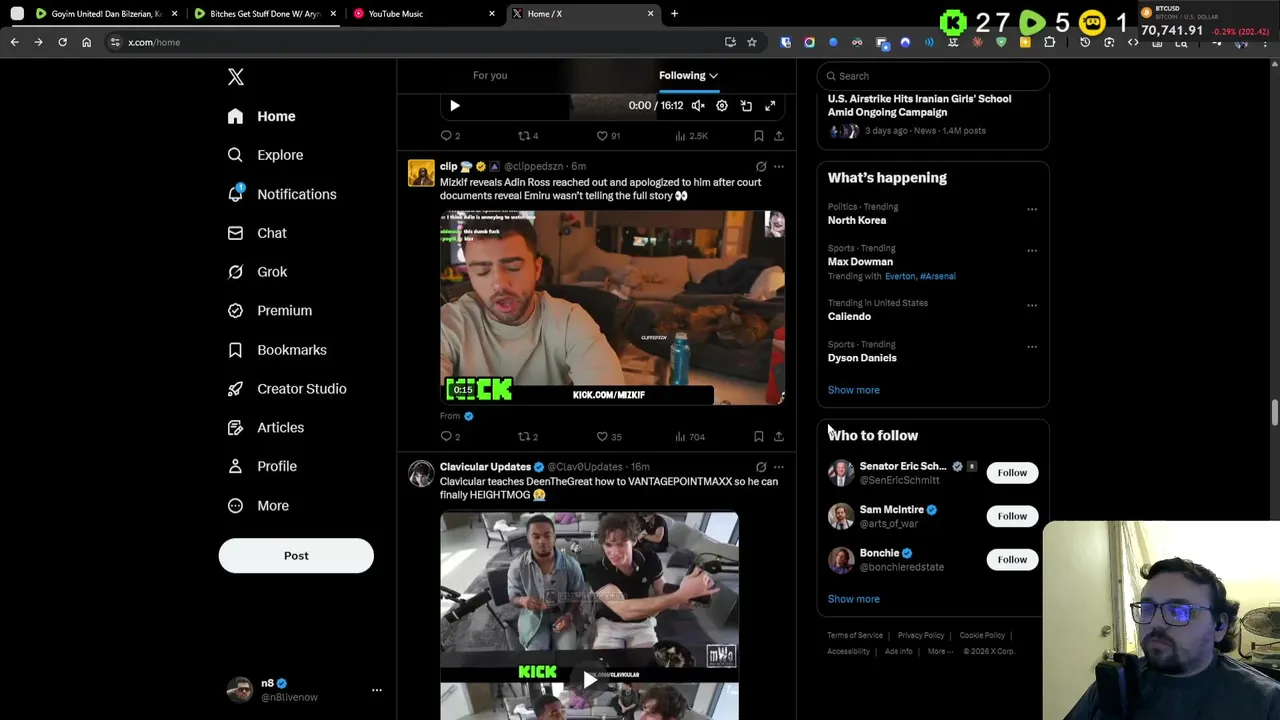View analytics of 2.5K views post
The height and width of the screenshot is (720, 1280).
(691, 136)
